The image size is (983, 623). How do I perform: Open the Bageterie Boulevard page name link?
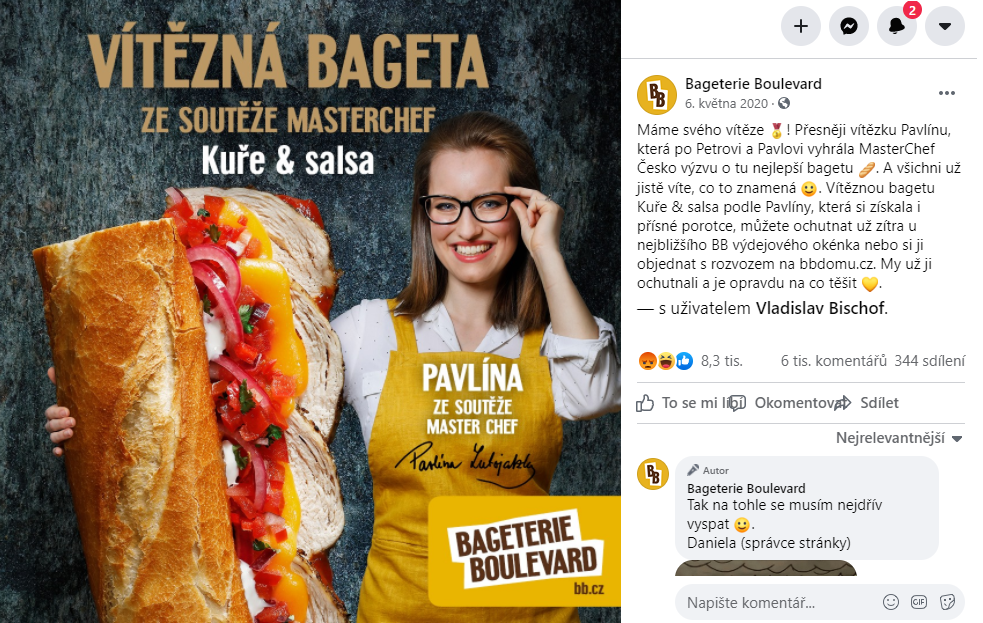(753, 84)
